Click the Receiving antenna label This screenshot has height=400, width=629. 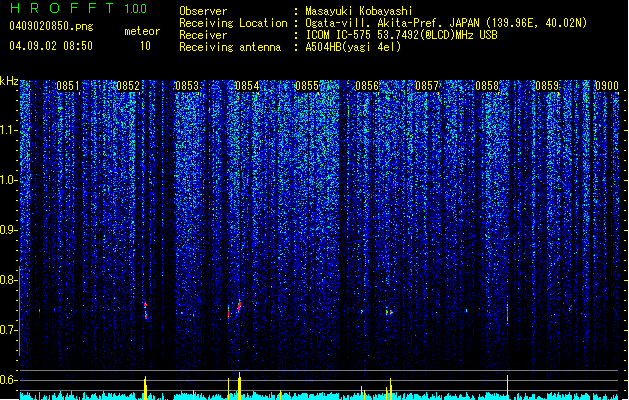(230, 47)
